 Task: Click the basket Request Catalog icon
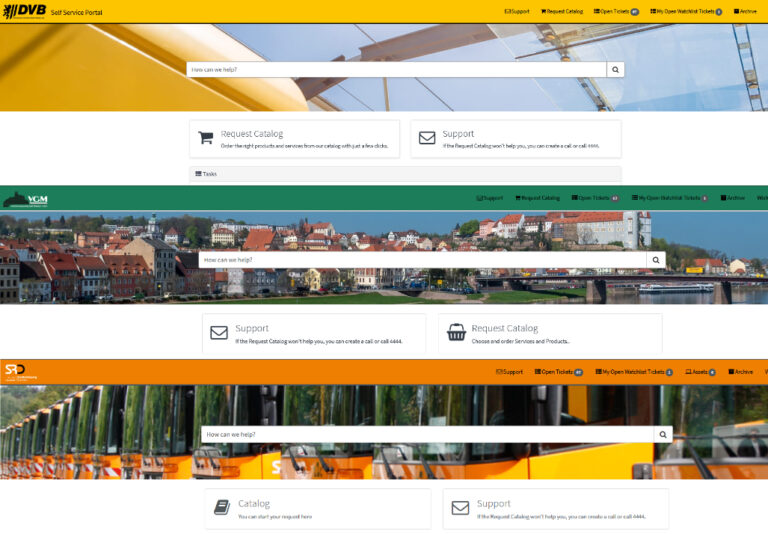pos(456,332)
